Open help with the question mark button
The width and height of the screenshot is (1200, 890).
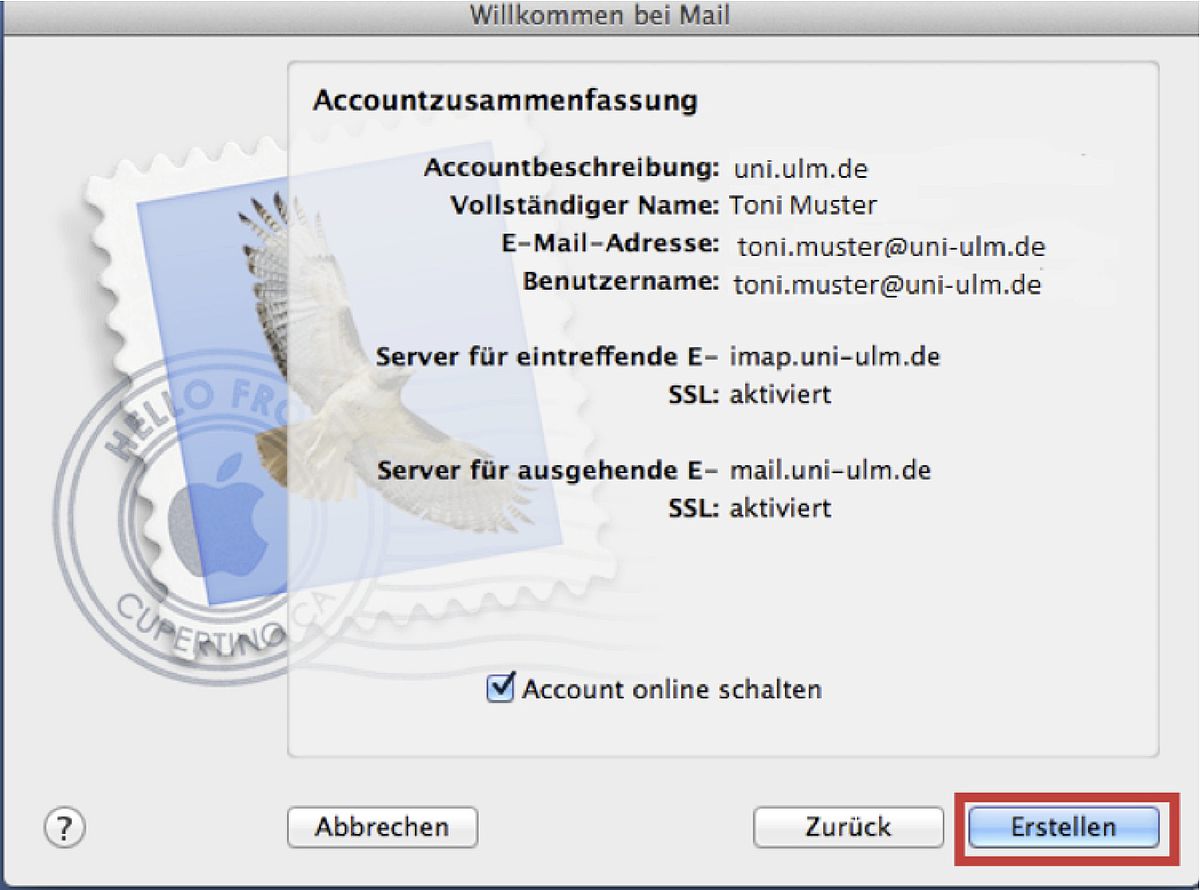(66, 827)
